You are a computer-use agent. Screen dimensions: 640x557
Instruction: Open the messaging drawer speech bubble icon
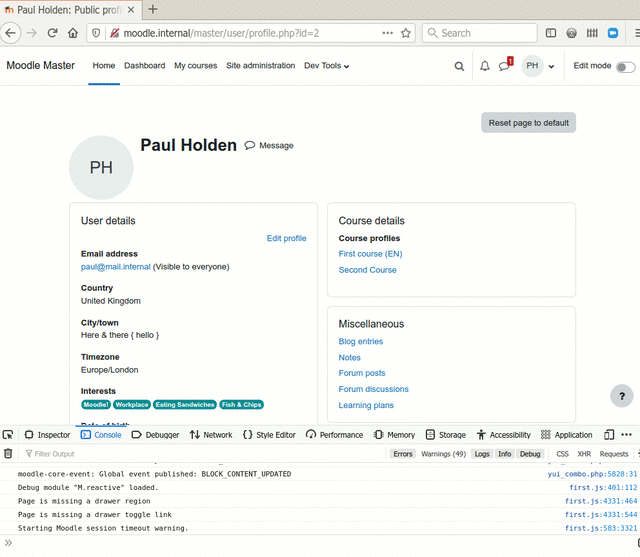point(504,66)
